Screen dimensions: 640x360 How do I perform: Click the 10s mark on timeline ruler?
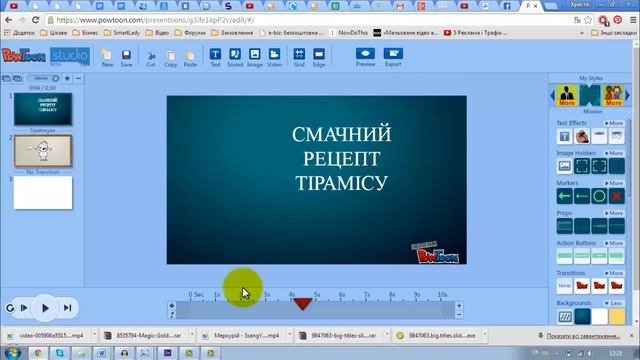pos(442,294)
